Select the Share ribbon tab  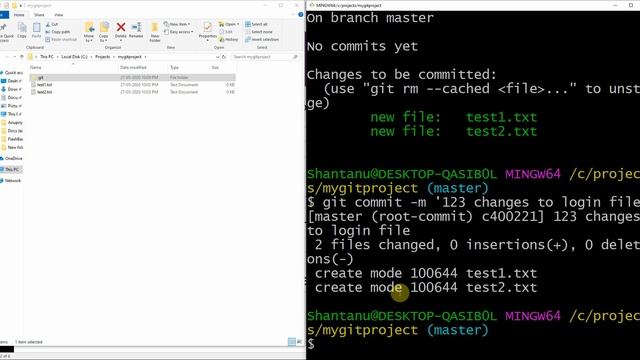[x=39, y=15]
